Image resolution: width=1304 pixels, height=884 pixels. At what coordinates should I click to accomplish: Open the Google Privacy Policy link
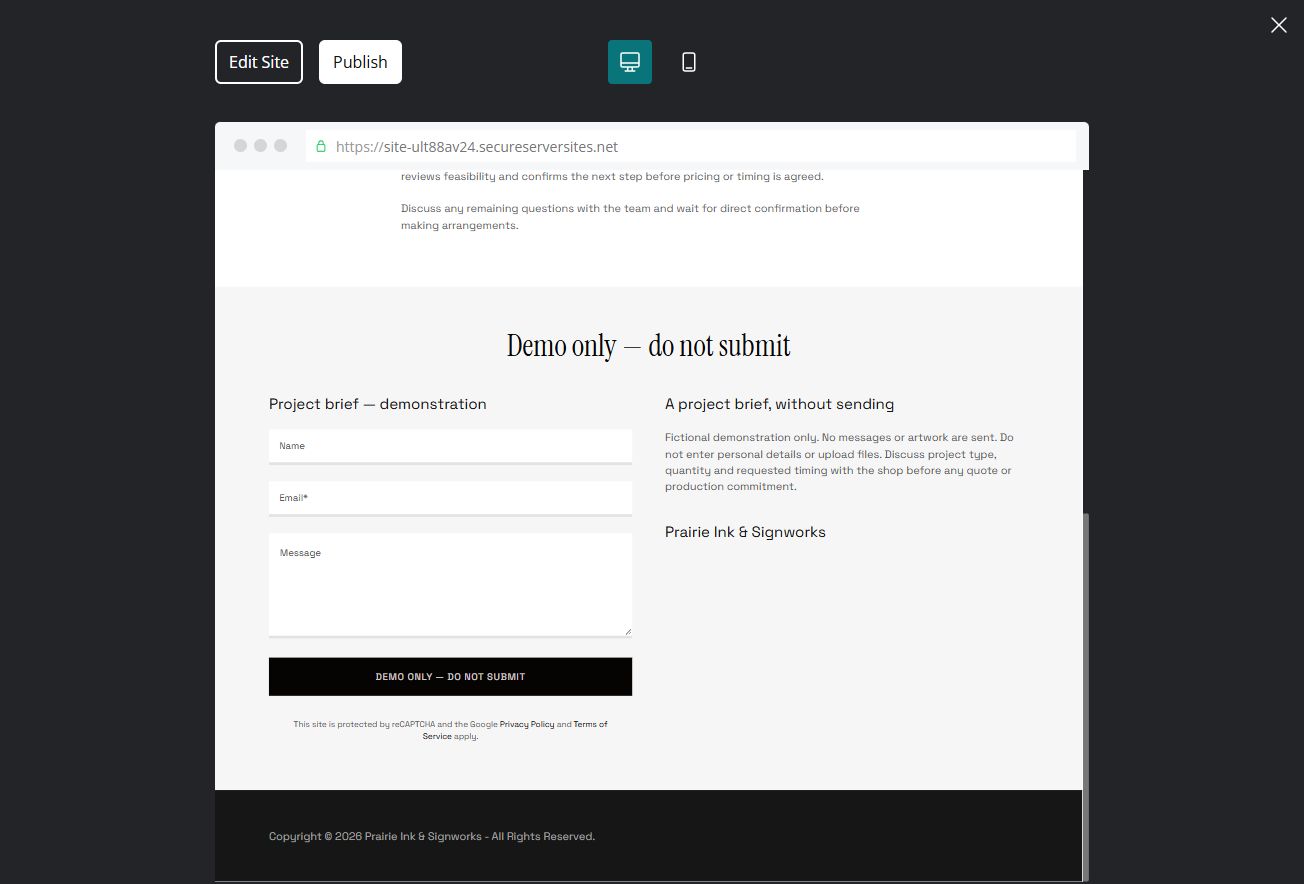pyautogui.click(x=527, y=724)
